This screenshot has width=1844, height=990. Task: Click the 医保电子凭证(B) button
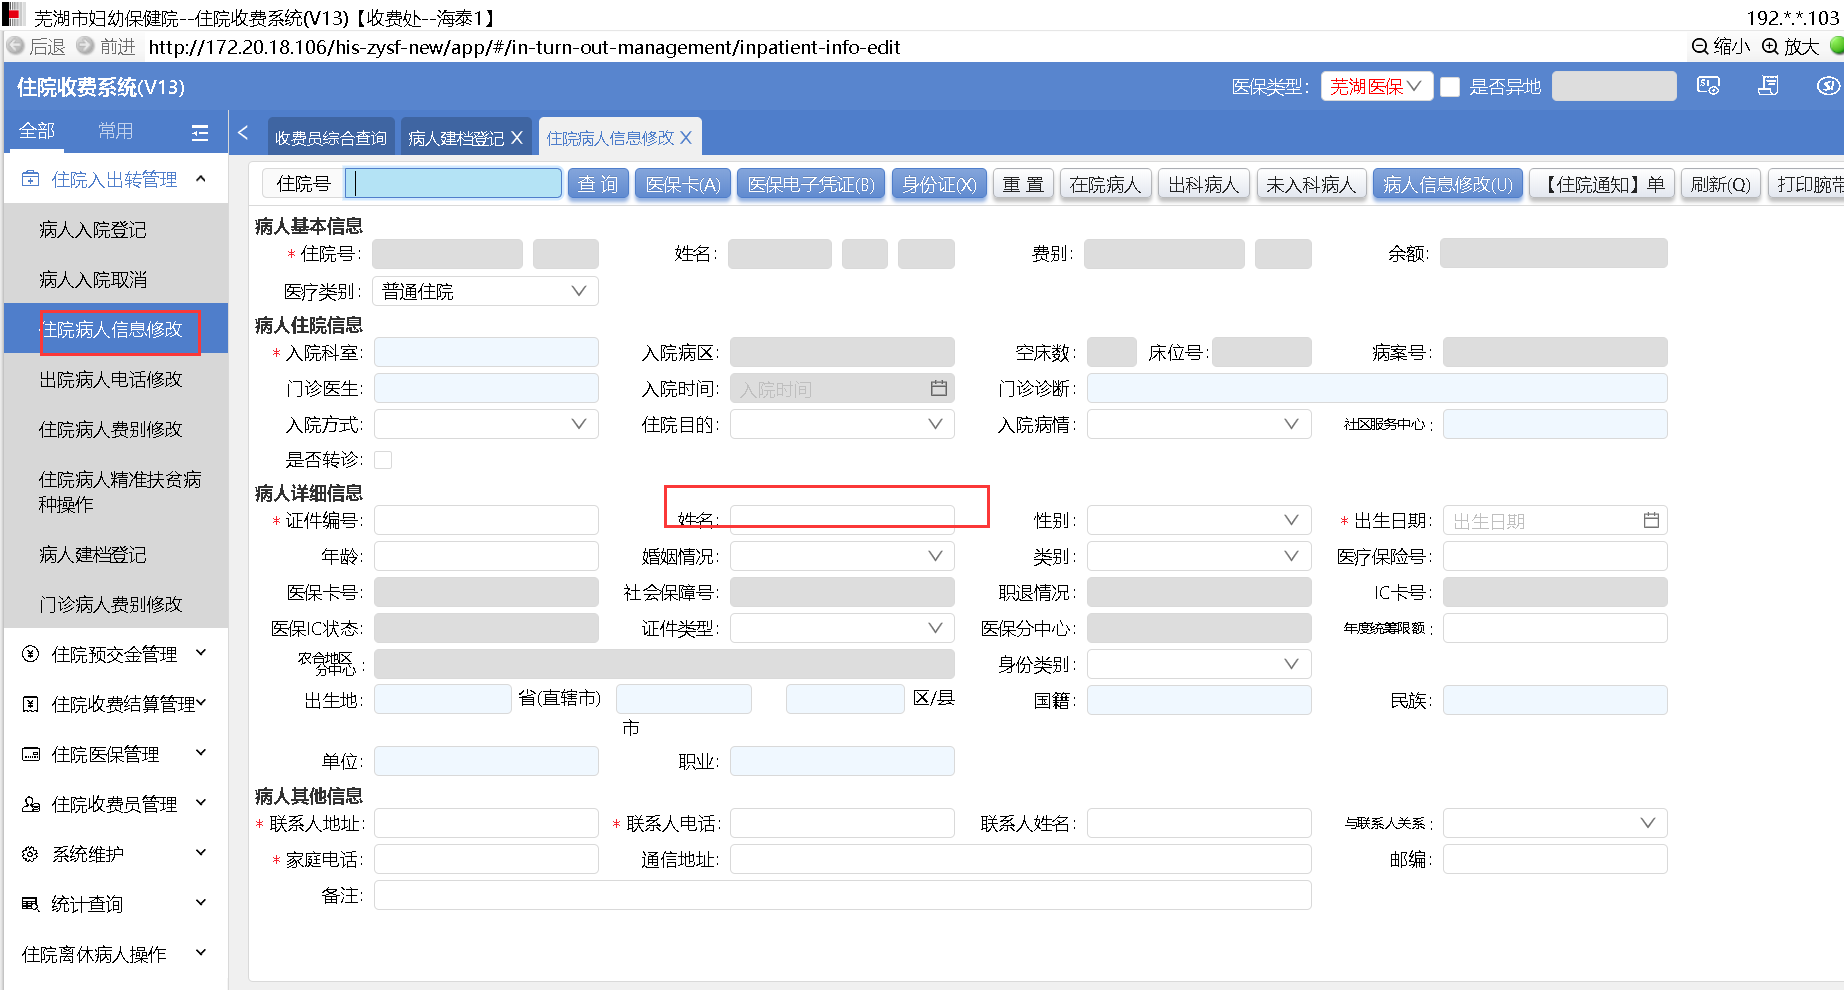[811, 184]
